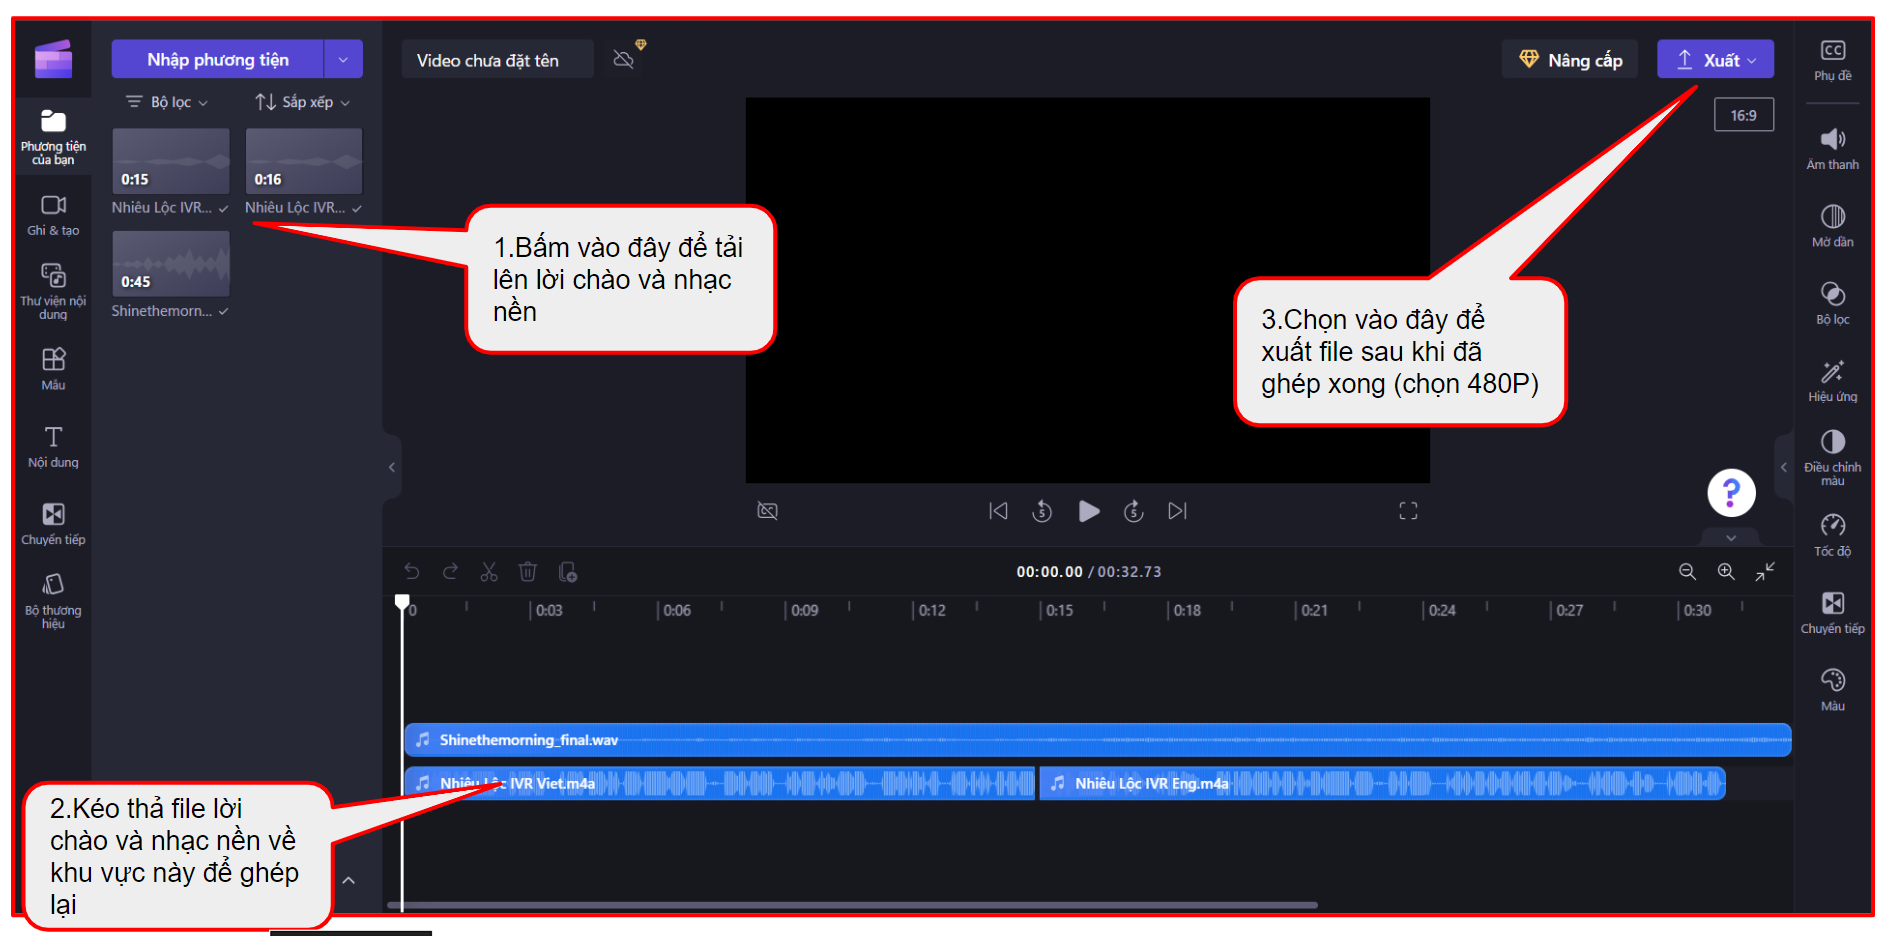Open the Sắp xếp sort dropdown

[302, 102]
